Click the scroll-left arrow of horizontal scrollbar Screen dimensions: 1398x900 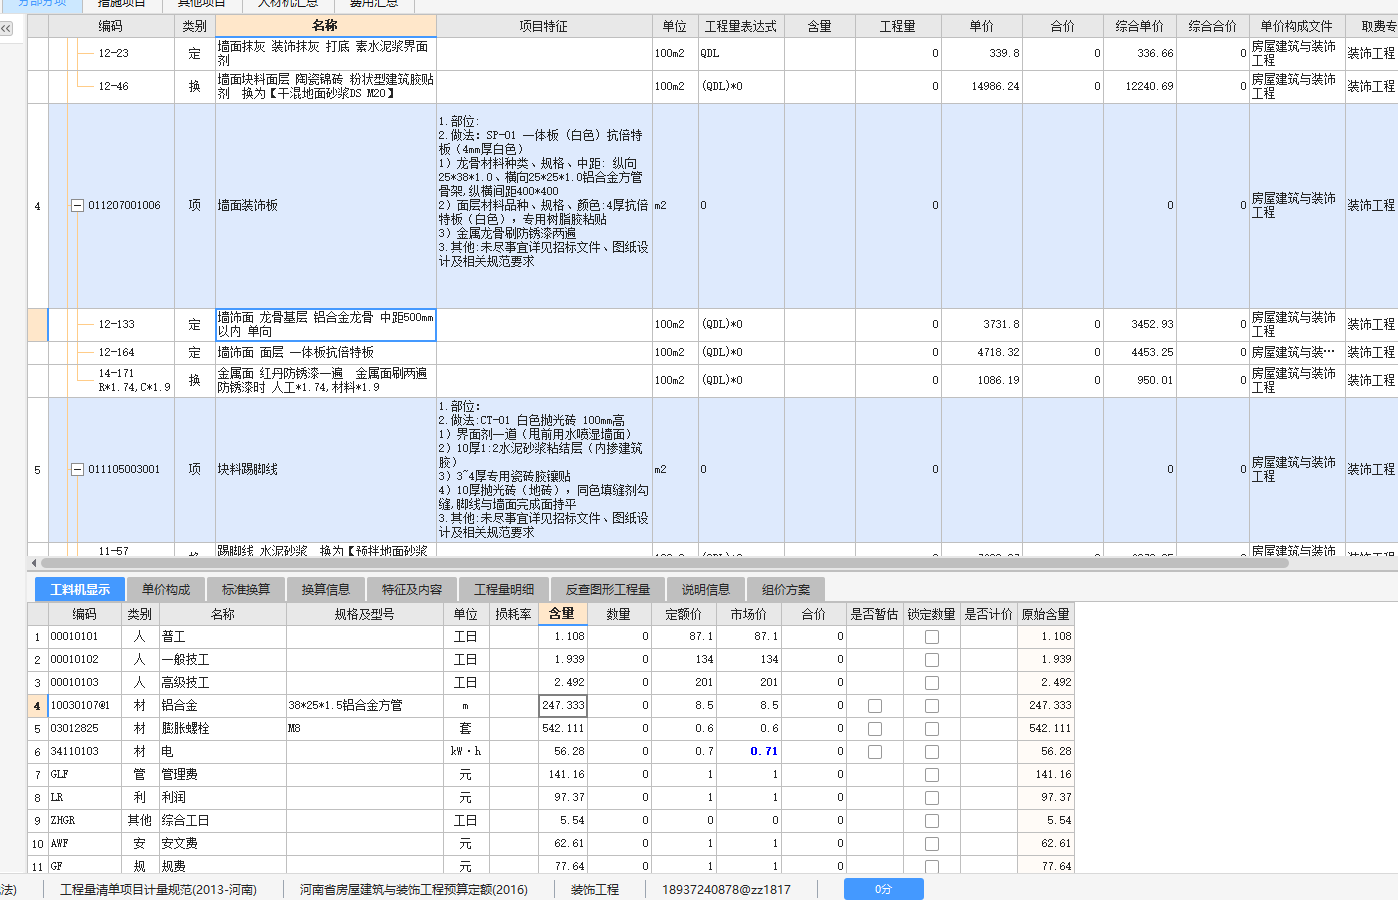click(34, 563)
